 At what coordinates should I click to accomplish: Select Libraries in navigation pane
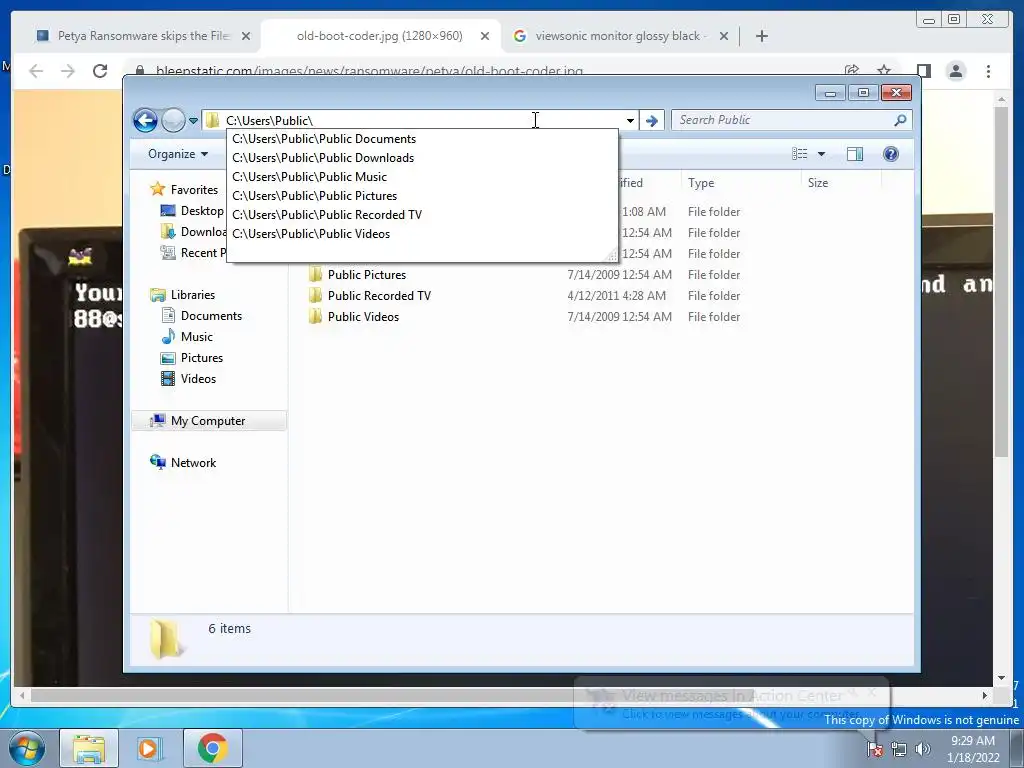tap(193, 295)
